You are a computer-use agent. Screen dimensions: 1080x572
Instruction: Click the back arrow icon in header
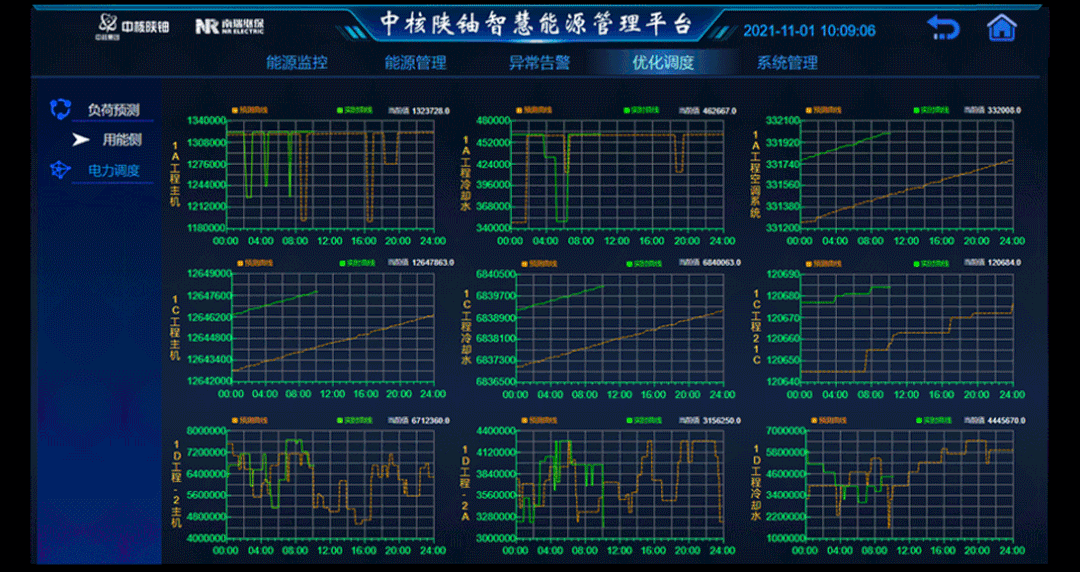pos(942,28)
